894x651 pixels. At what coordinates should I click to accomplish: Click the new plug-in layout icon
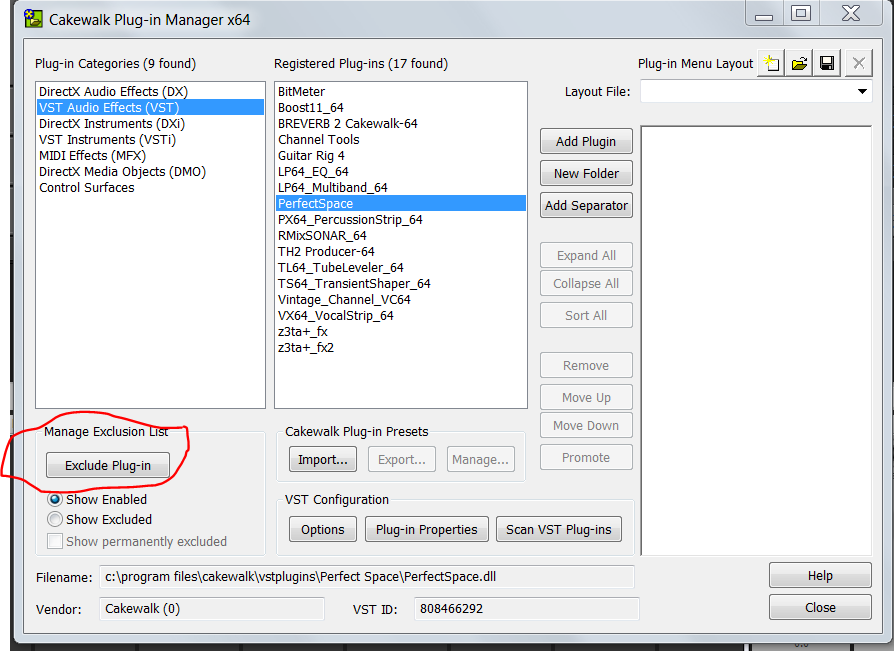(770, 64)
